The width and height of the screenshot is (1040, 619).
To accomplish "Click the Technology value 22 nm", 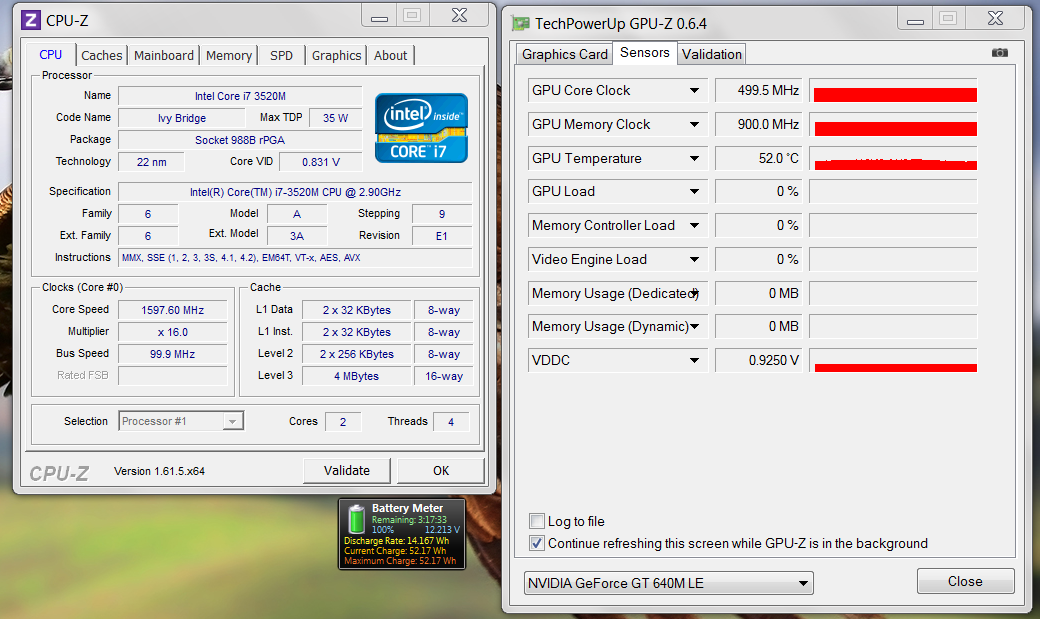I will [x=151, y=162].
